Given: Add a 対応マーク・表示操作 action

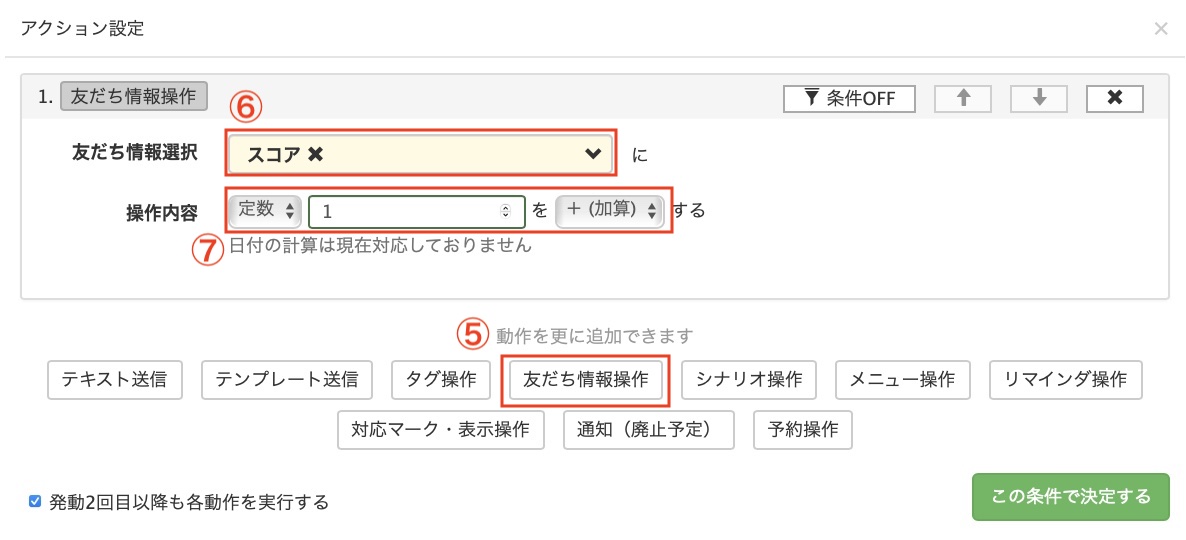Looking at the screenshot, I should [441, 430].
